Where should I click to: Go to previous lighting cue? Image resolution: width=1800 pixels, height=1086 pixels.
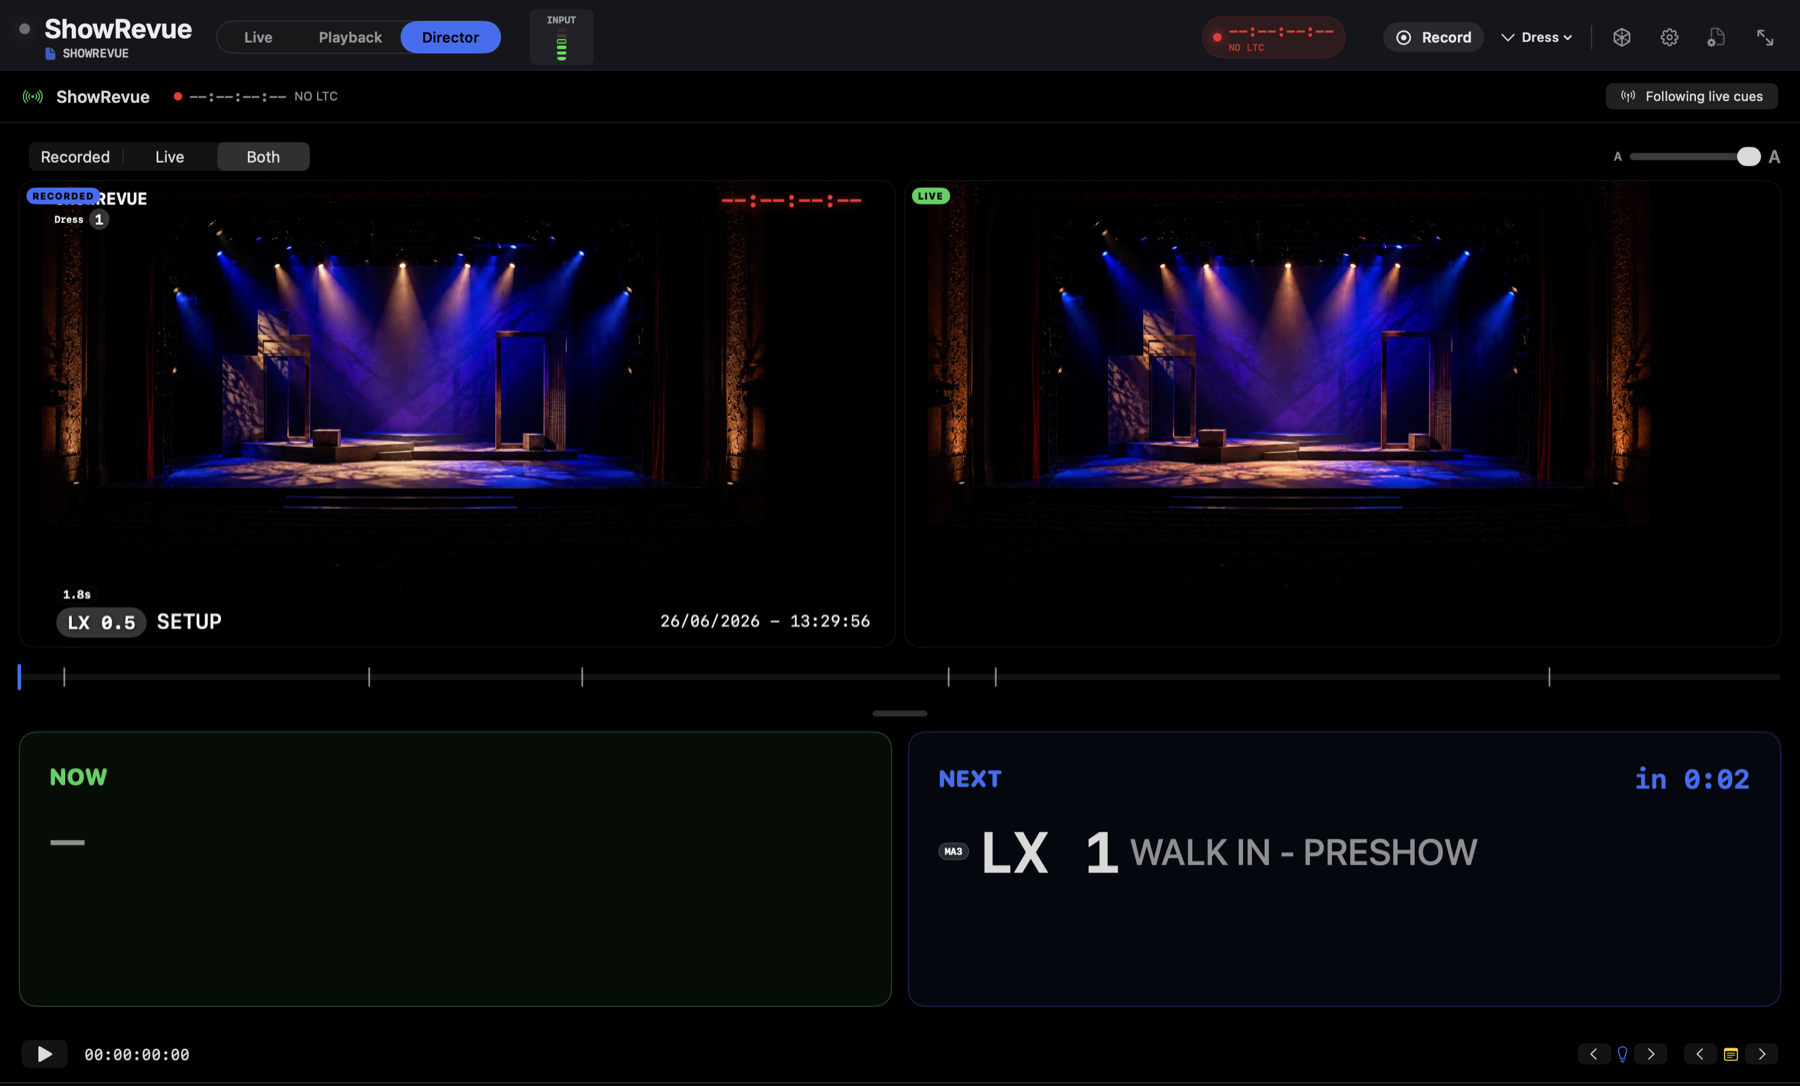click(1594, 1054)
